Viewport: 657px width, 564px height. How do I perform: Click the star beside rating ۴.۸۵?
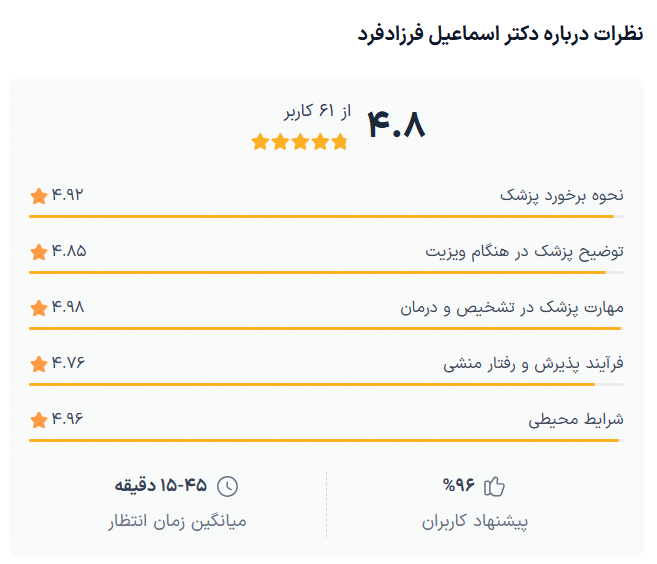[x=39, y=251]
